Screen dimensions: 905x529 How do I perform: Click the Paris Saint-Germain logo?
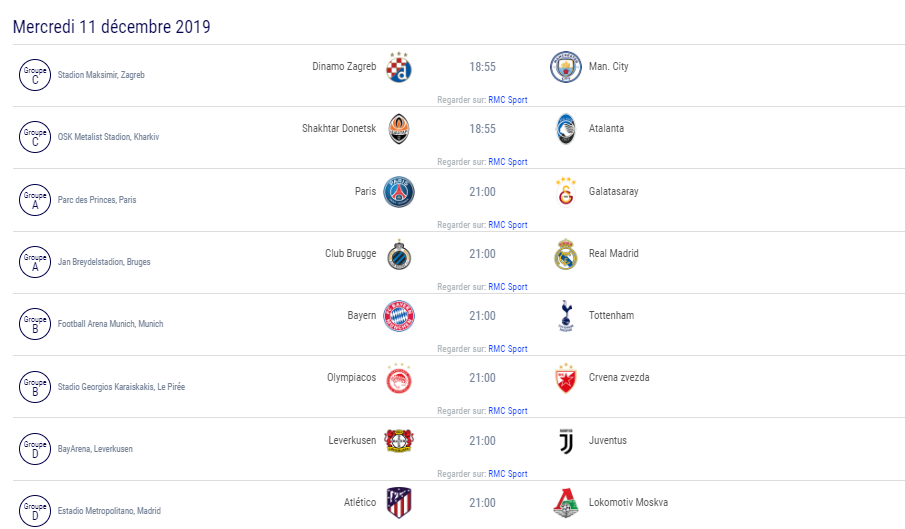399,192
